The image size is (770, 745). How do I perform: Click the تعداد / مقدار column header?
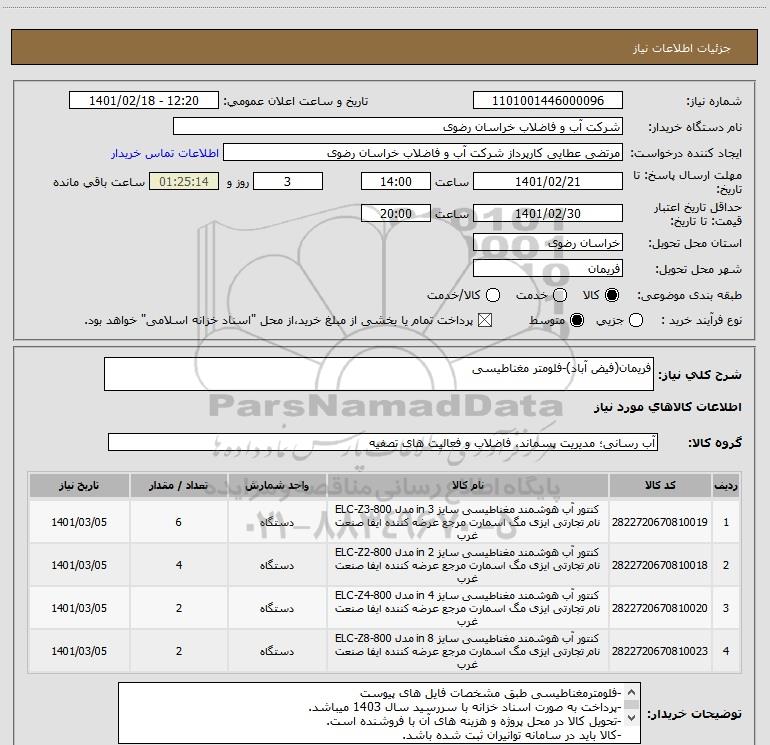(x=179, y=485)
